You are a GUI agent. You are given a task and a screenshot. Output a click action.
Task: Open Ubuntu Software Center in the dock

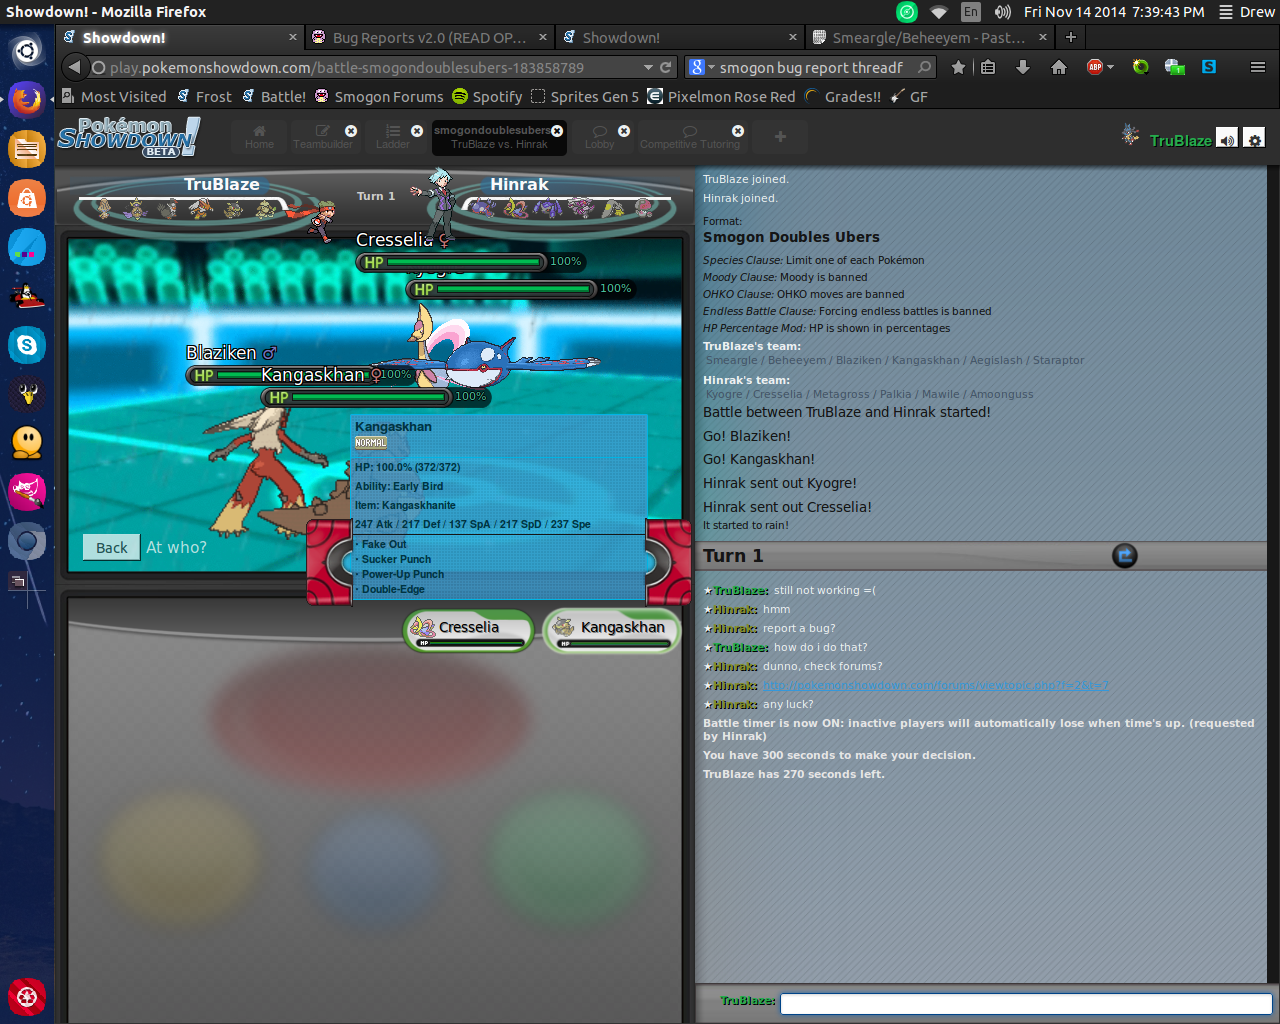(27, 198)
